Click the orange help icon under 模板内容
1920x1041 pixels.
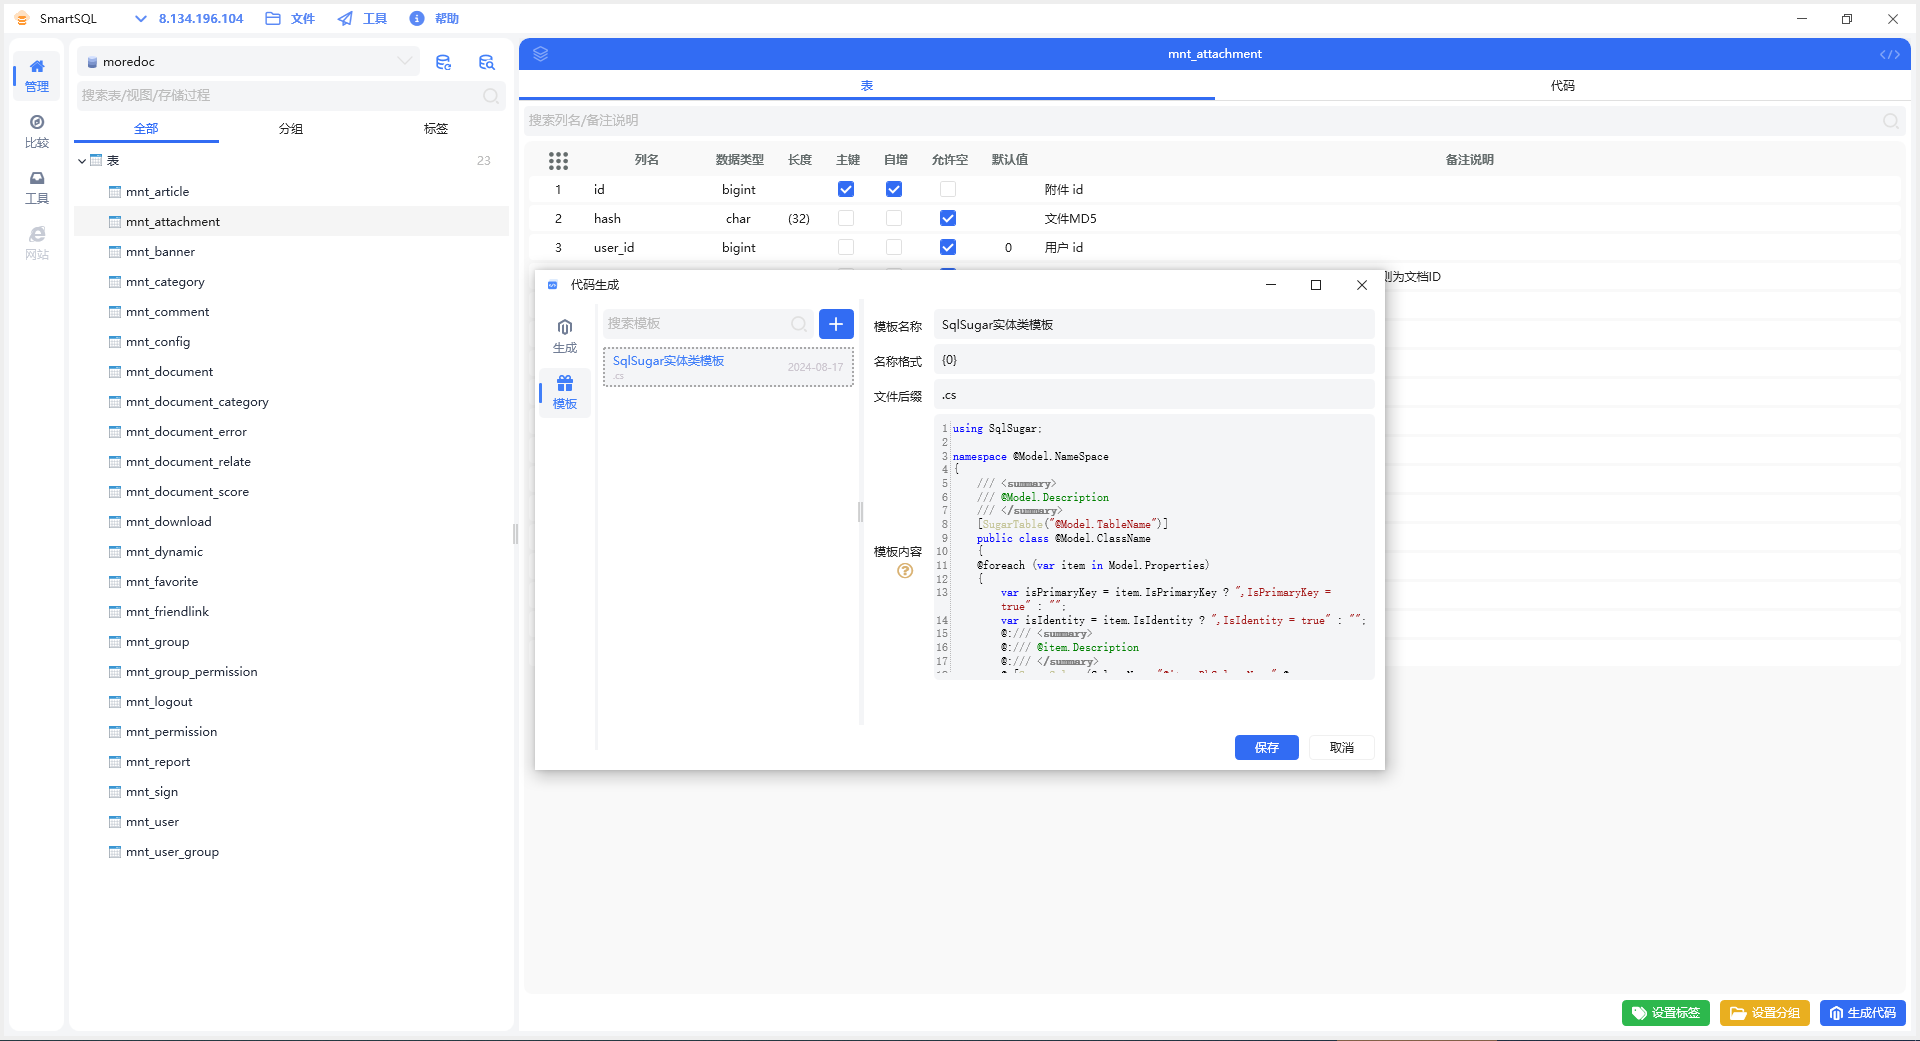pyautogui.click(x=905, y=571)
